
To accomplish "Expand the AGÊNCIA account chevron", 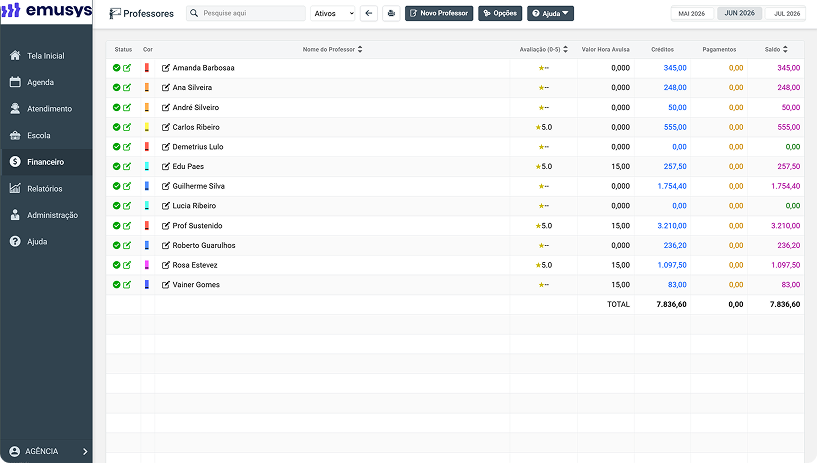I will [x=85, y=452].
